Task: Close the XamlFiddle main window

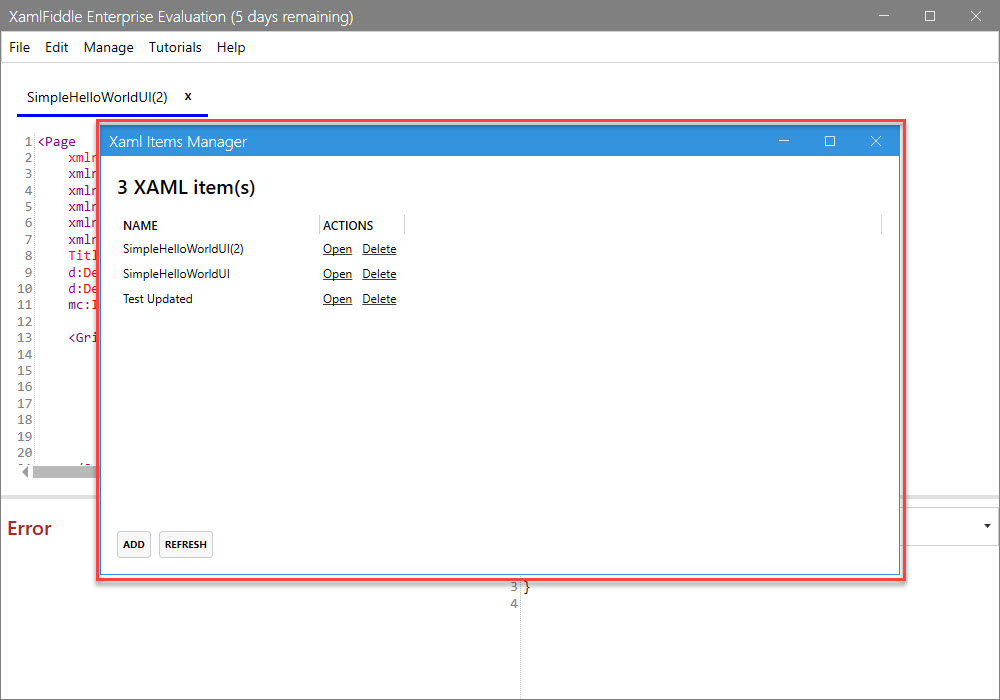Action: pos(976,16)
